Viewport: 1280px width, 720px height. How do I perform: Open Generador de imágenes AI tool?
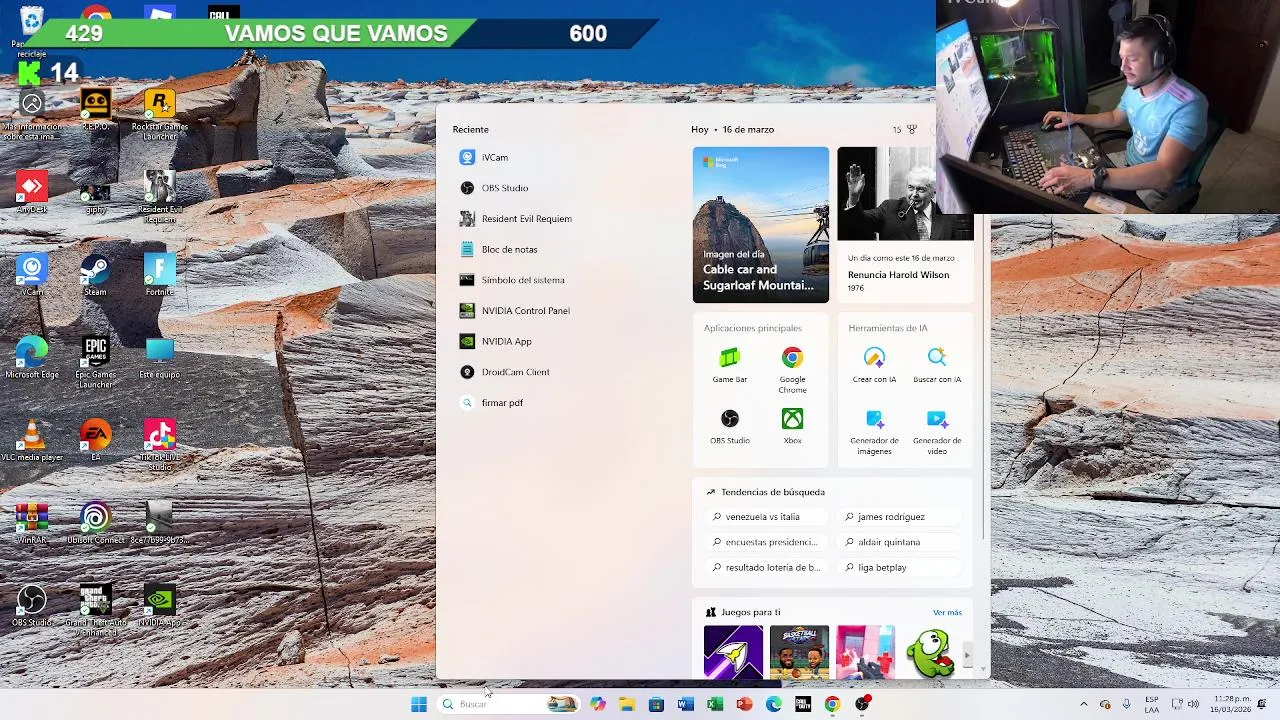pos(874,432)
